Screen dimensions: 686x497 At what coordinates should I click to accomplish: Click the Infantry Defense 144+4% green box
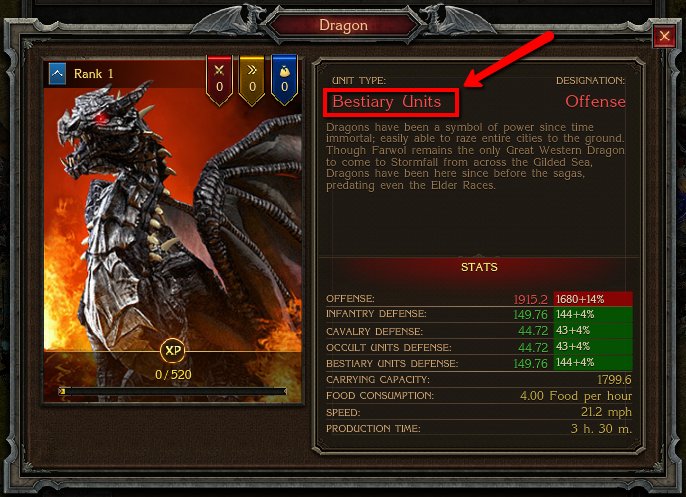tap(593, 314)
